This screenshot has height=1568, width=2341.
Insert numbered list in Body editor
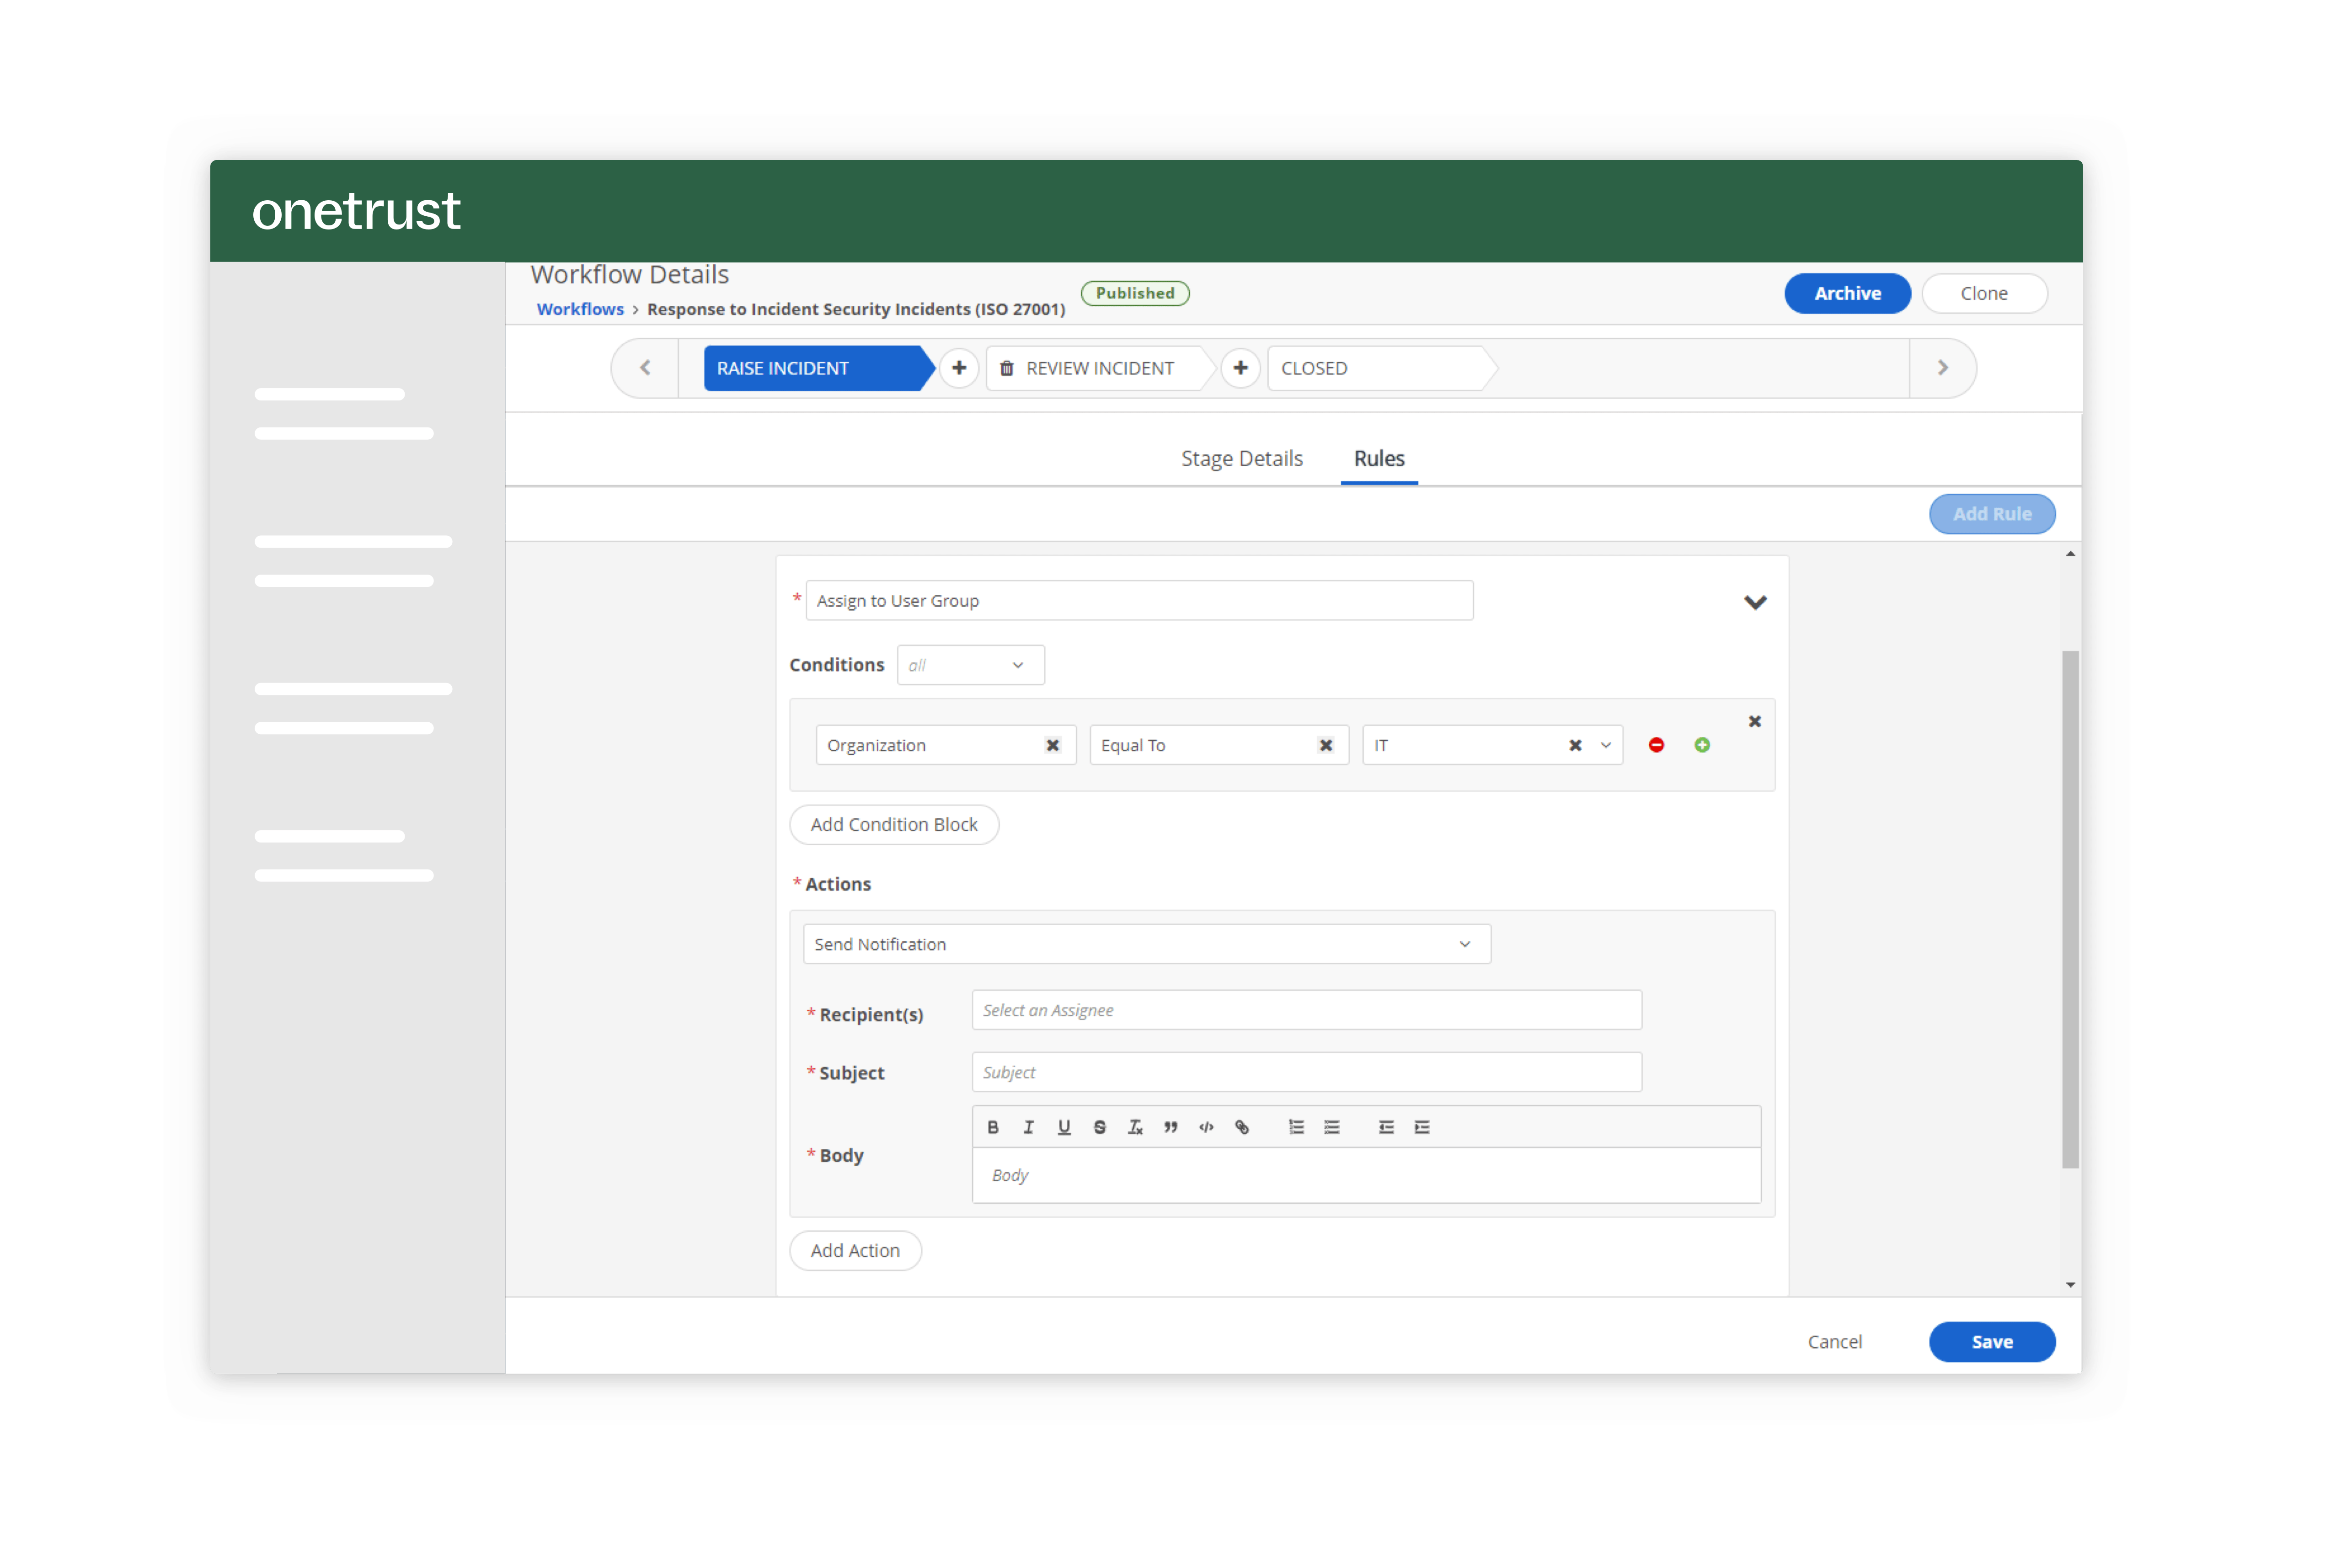pyautogui.click(x=1296, y=1127)
